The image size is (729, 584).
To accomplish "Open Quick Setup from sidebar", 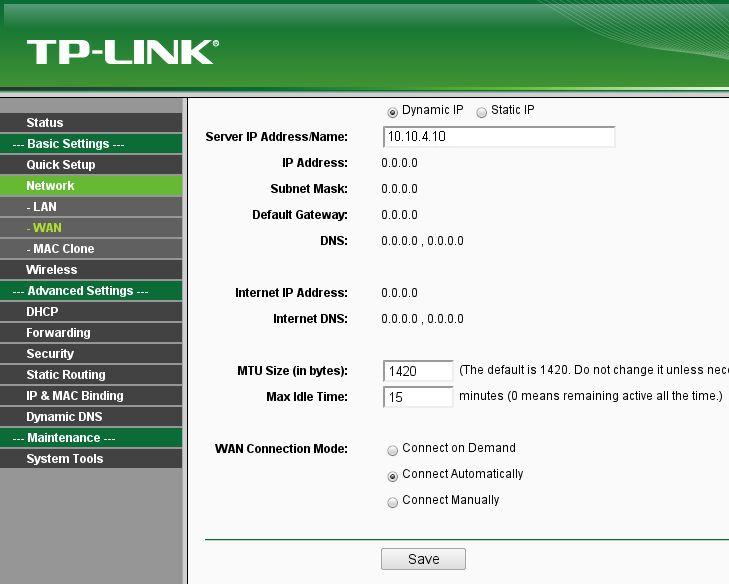I will tap(91, 165).
